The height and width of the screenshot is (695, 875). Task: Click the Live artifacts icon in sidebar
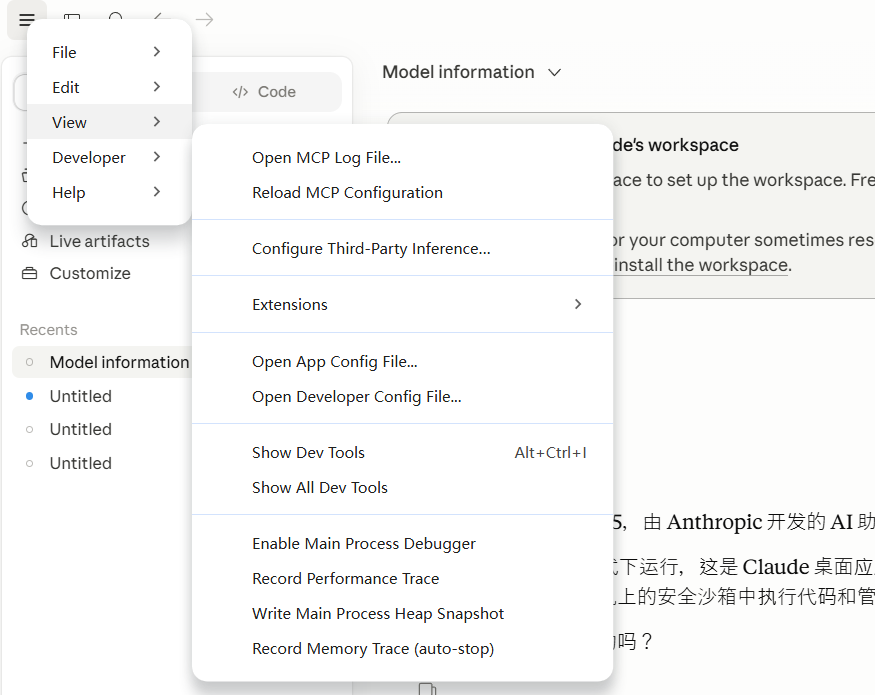tap(30, 241)
